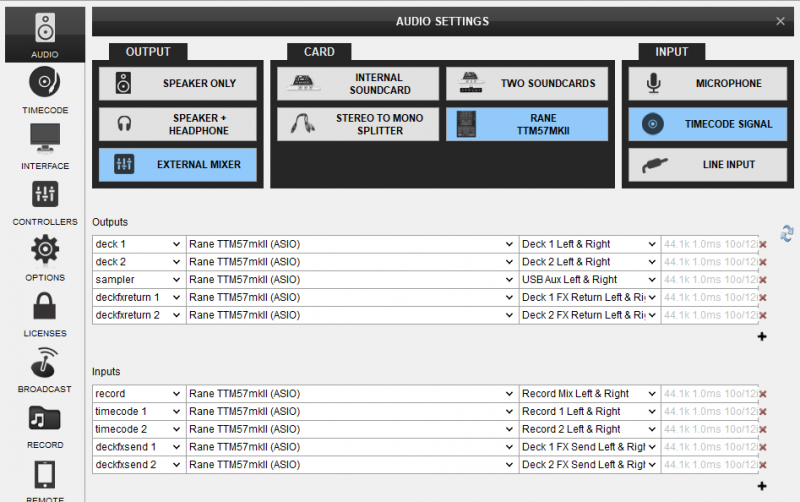Viewport: 800px width, 502px height.
Task: Switch to the Audio tab in sidebar
Action: tap(45, 35)
